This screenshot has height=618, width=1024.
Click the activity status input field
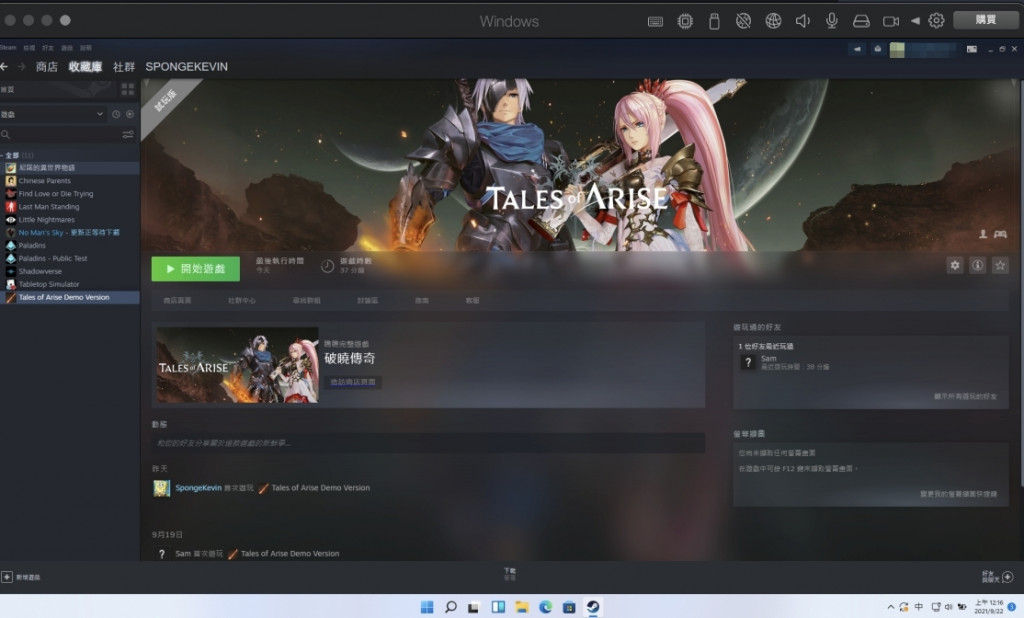click(428, 443)
